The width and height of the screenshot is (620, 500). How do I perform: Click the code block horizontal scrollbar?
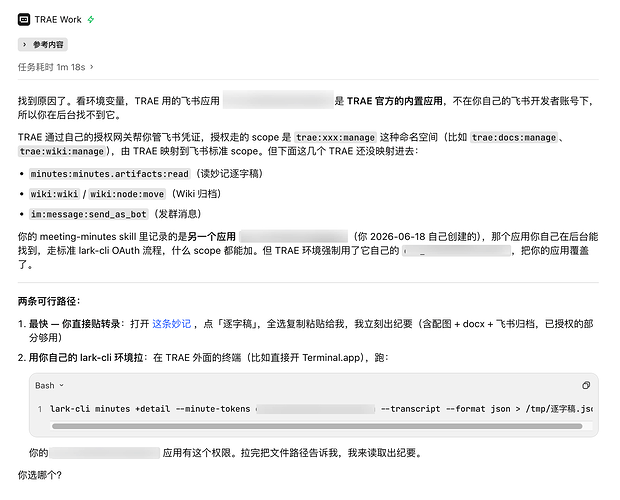317,426
